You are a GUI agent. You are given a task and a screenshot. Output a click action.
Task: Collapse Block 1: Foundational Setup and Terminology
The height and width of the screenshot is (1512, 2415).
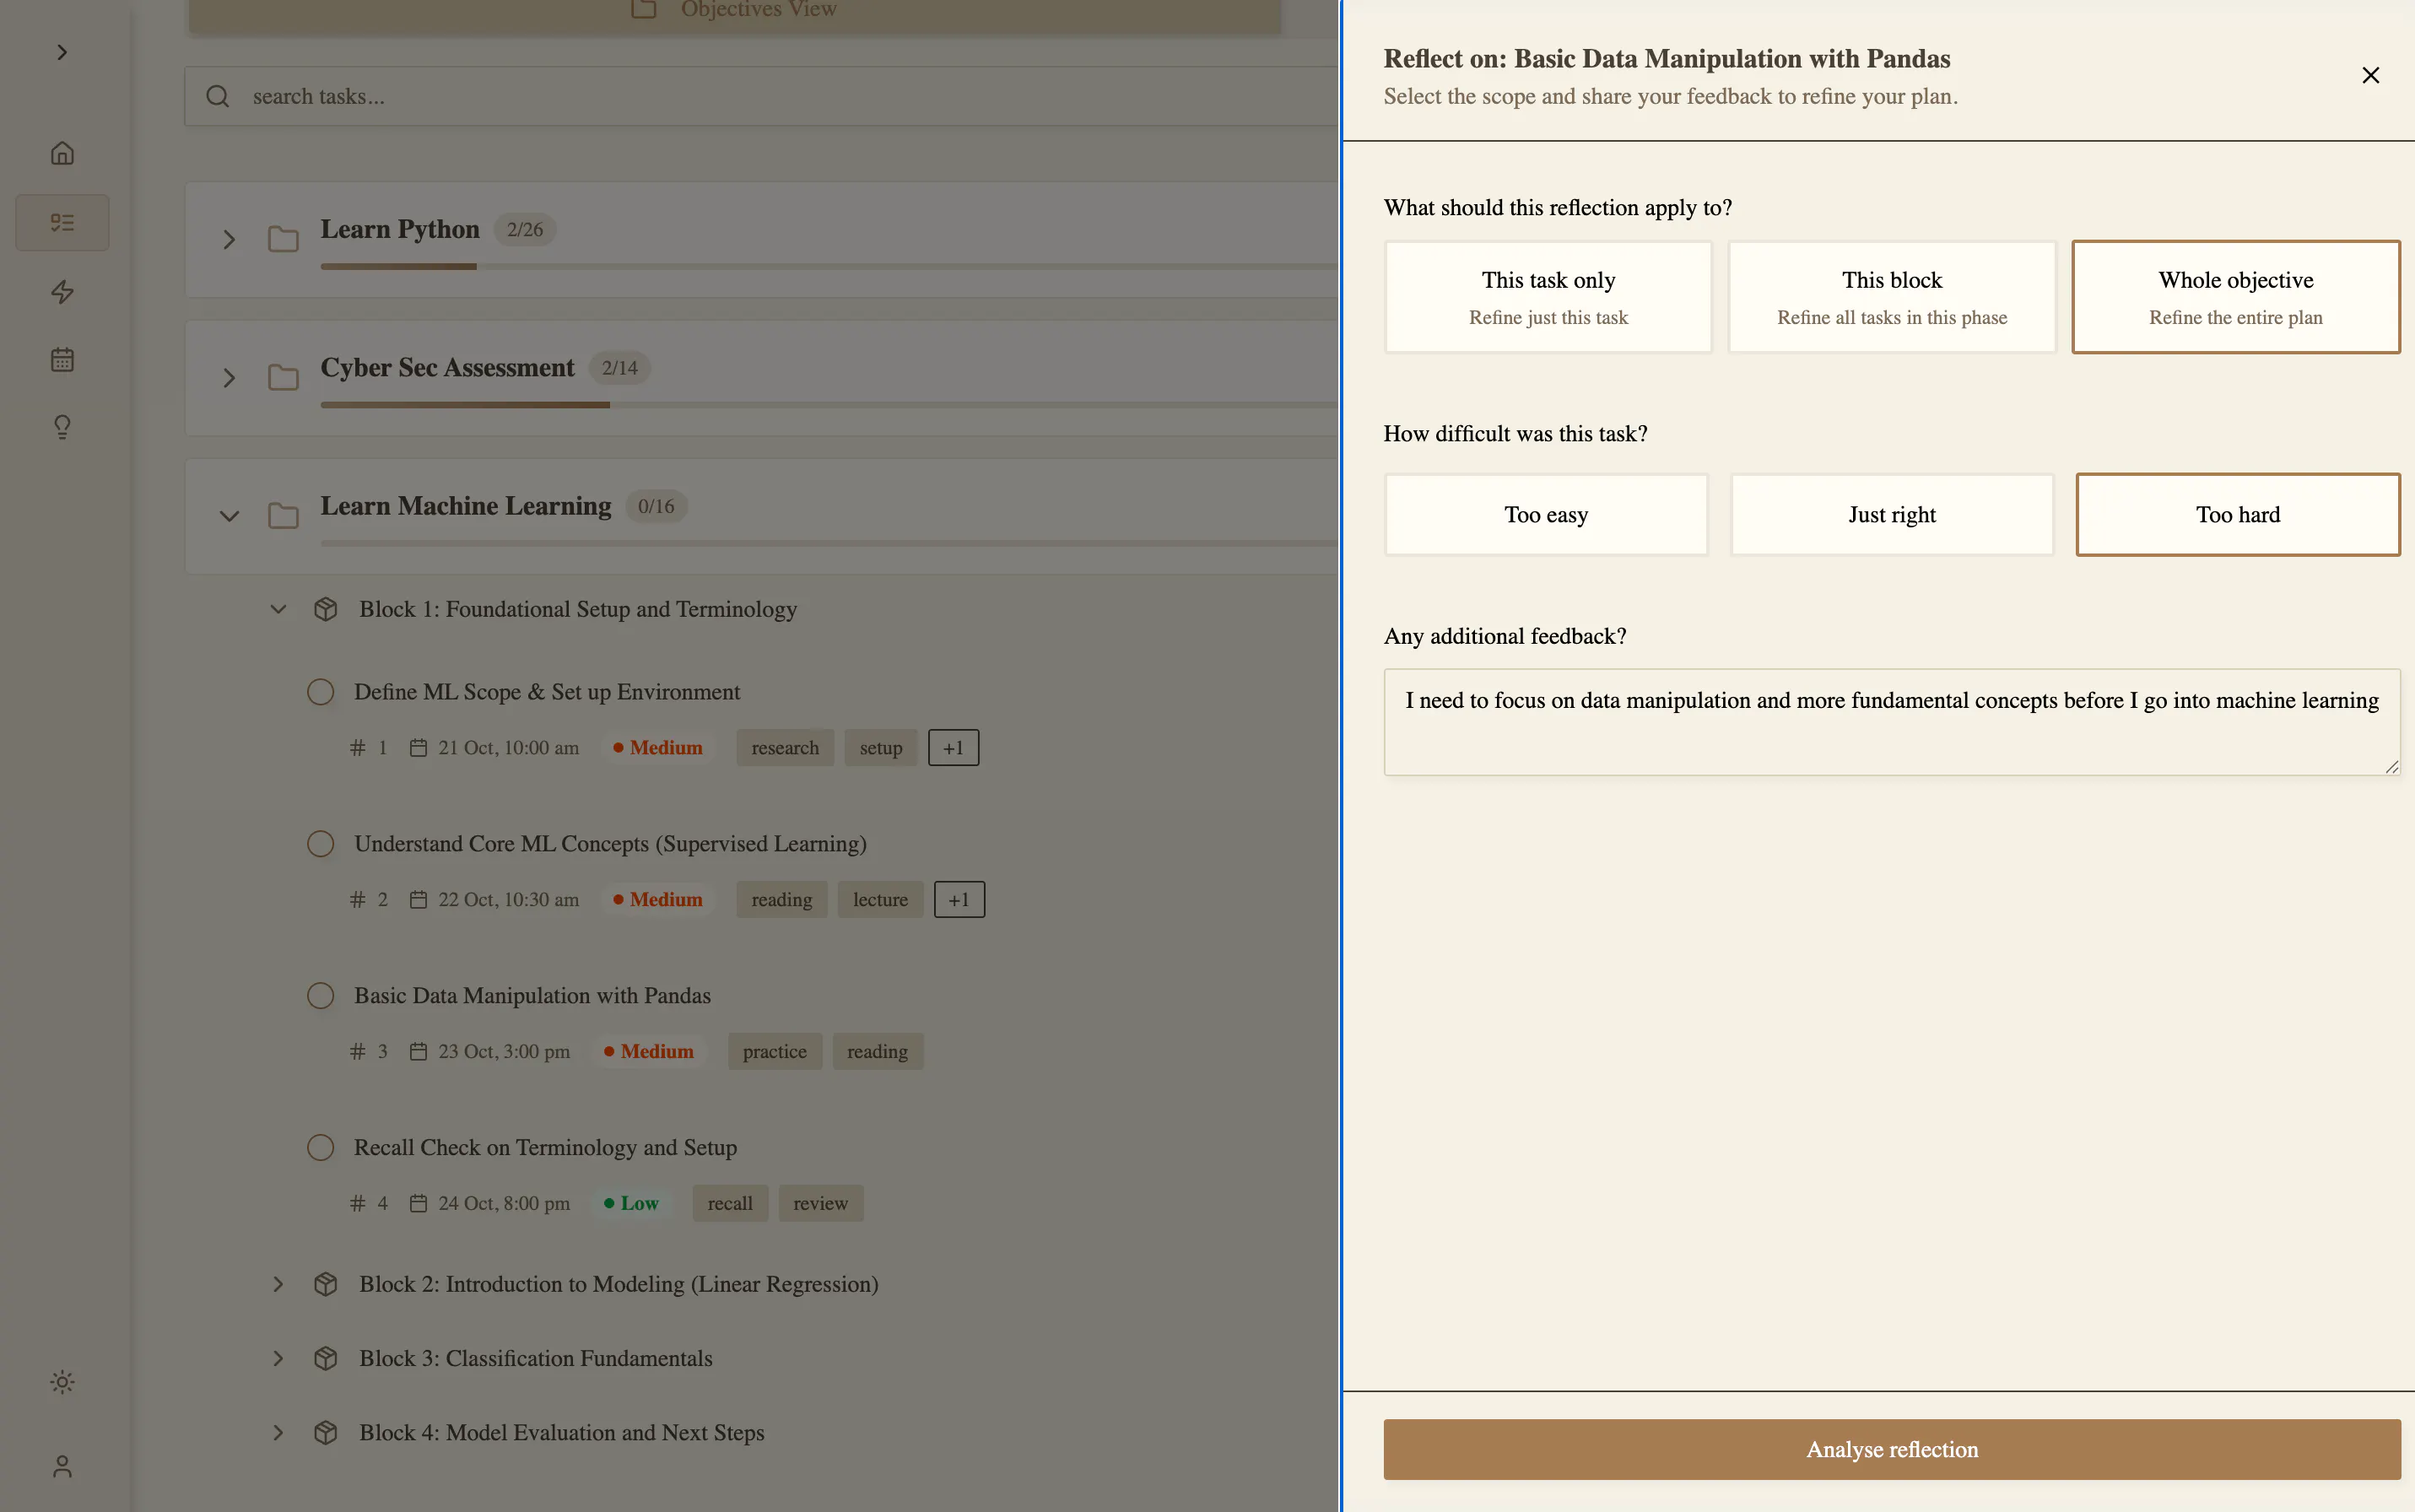[x=278, y=609]
